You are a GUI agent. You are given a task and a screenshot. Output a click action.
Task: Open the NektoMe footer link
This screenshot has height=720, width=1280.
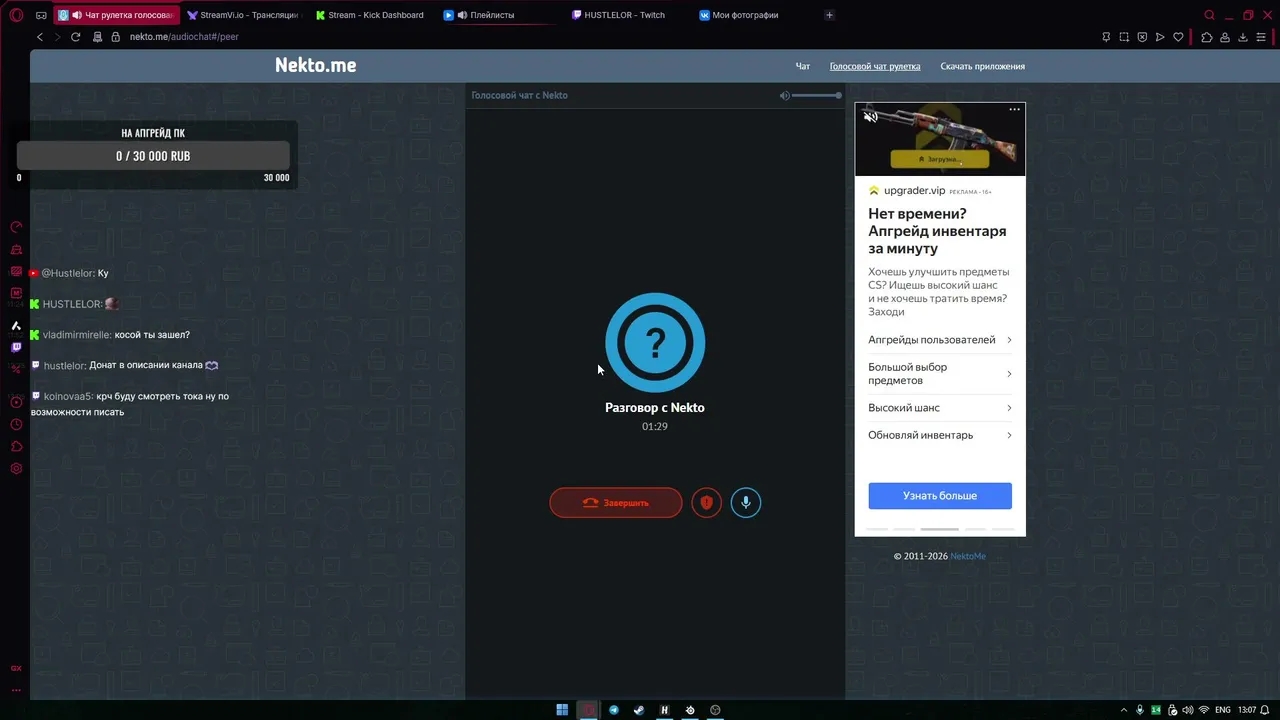[968, 556]
